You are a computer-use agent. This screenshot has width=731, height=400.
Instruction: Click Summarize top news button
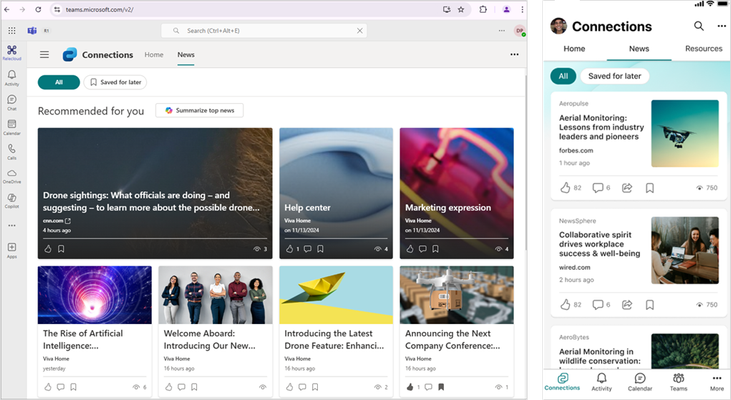click(200, 110)
